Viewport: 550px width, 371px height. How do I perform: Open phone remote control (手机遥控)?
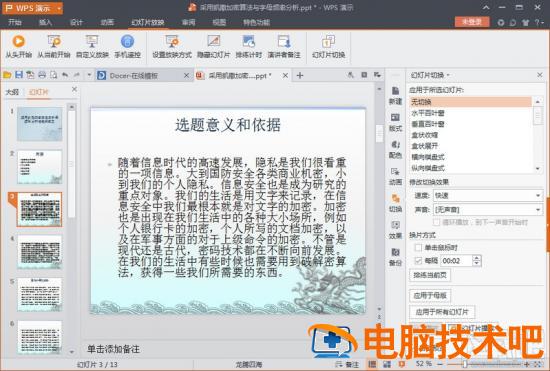(x=127, y=46)
